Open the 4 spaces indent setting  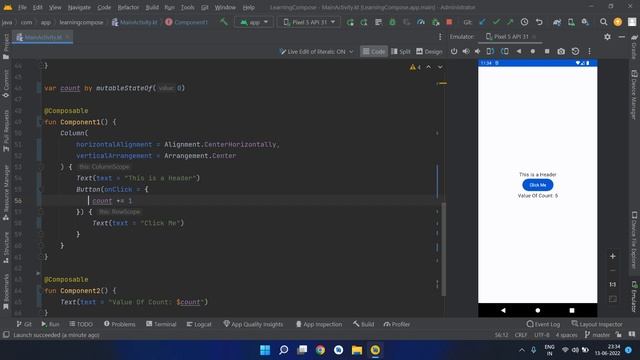click(x=567, y=335)
